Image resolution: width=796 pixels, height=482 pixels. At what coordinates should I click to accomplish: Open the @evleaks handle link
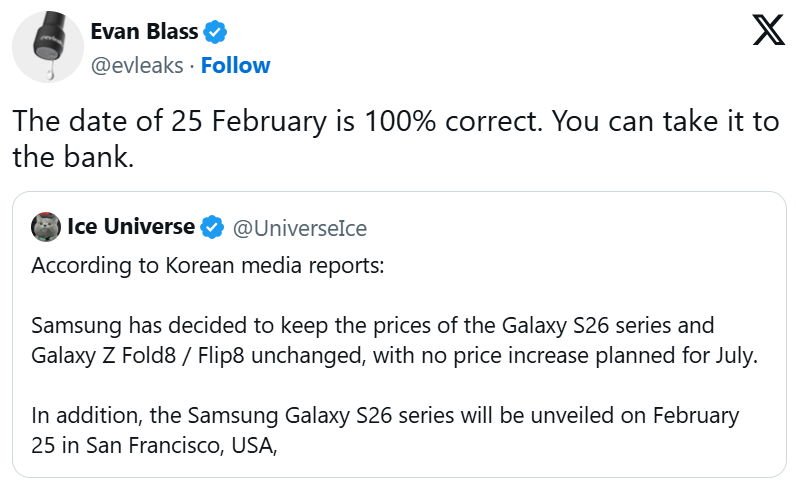point(137,66)
